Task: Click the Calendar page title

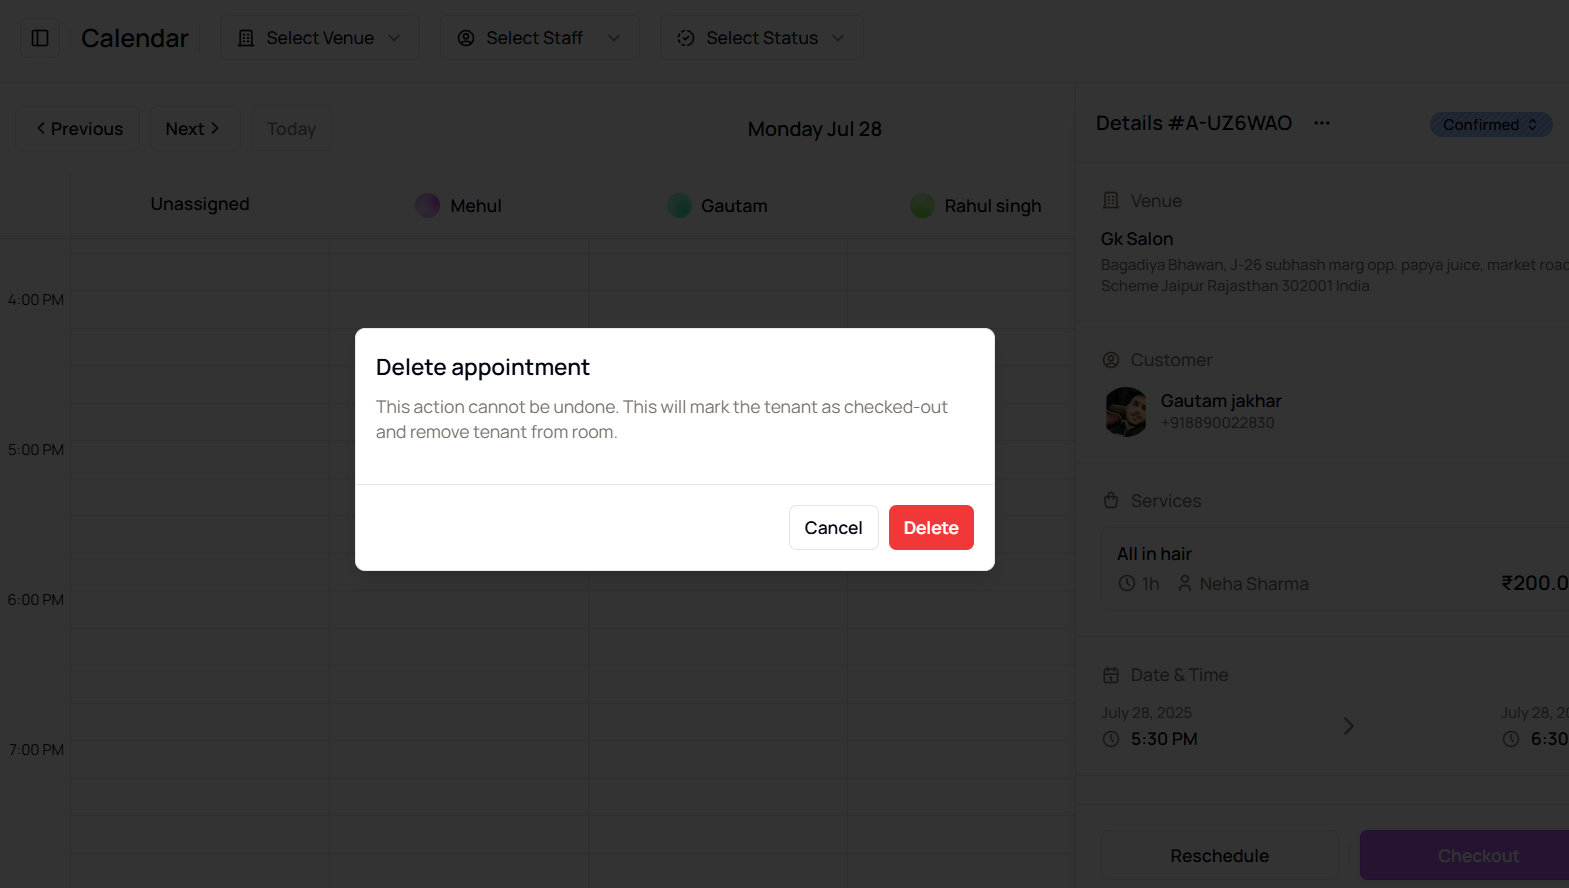Action: [x=135, y=38]
